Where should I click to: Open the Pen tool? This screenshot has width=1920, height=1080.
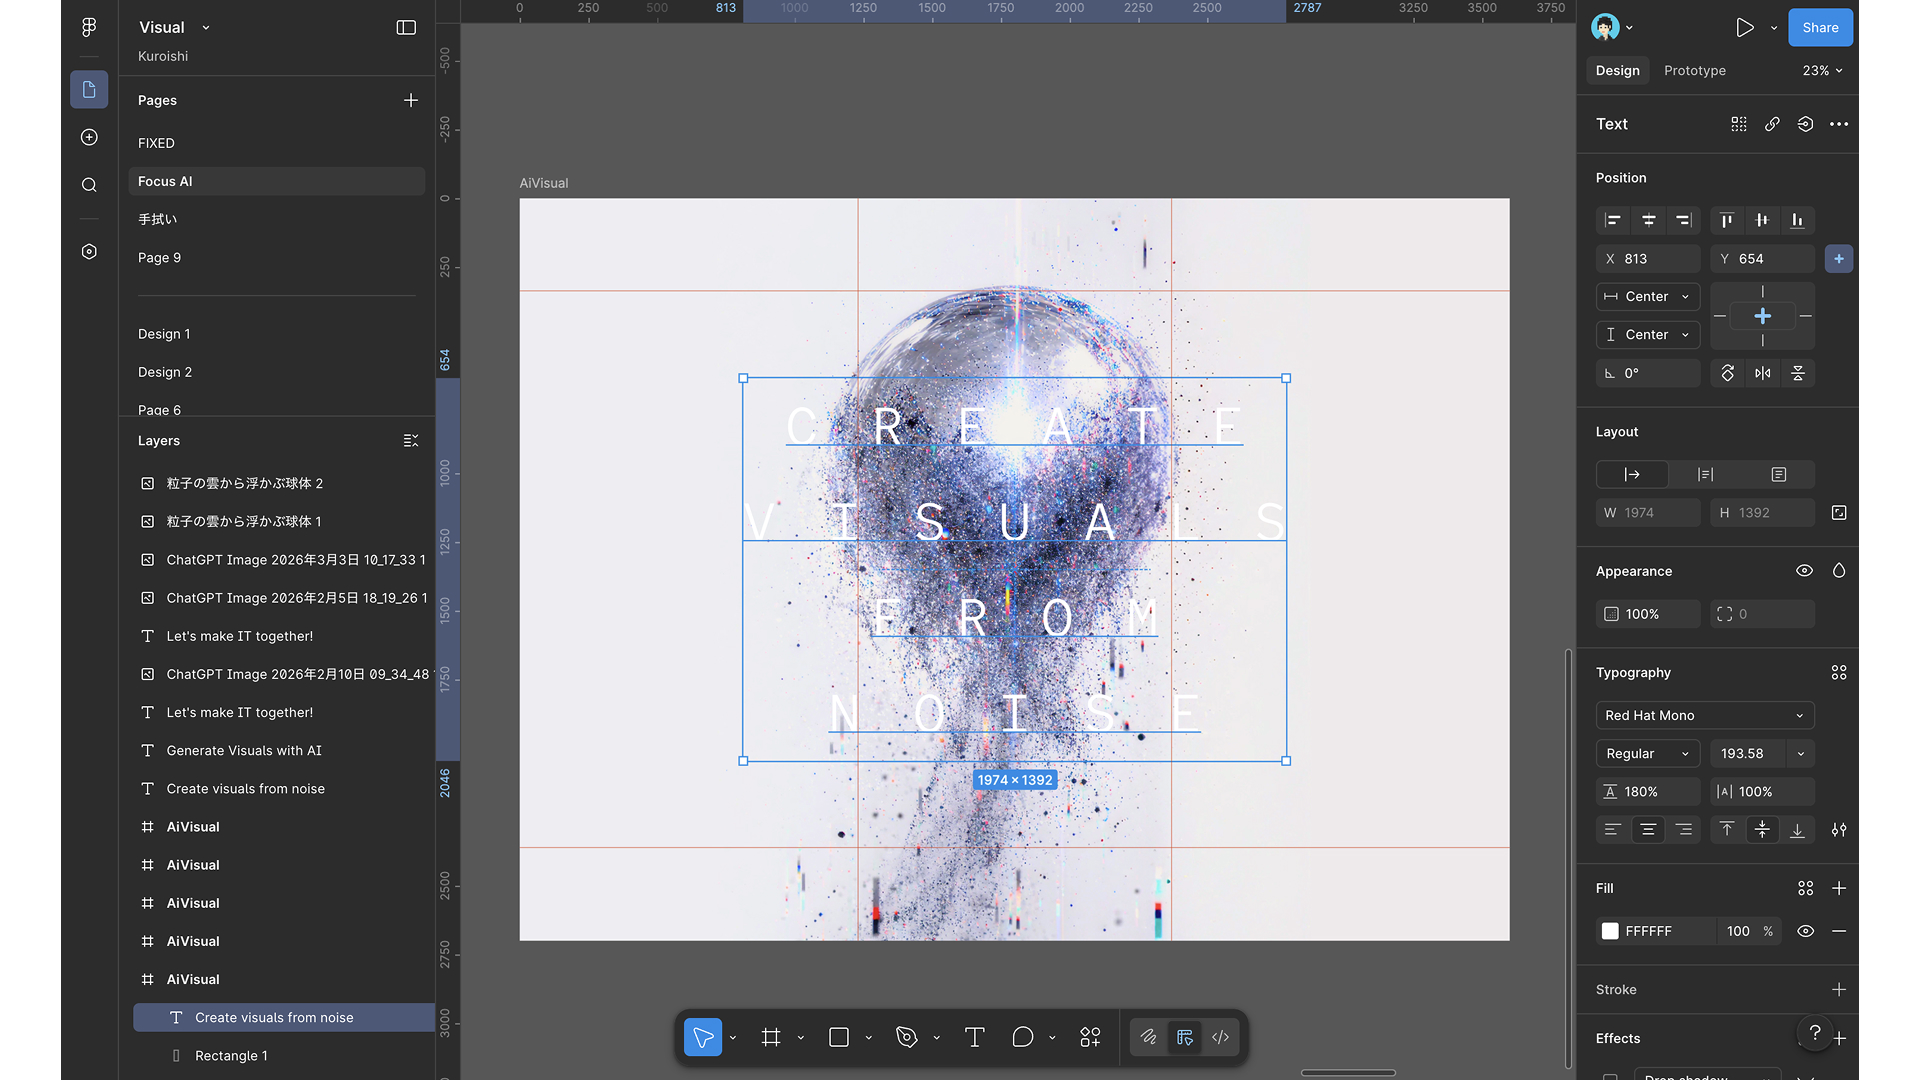click(906, 1037)
